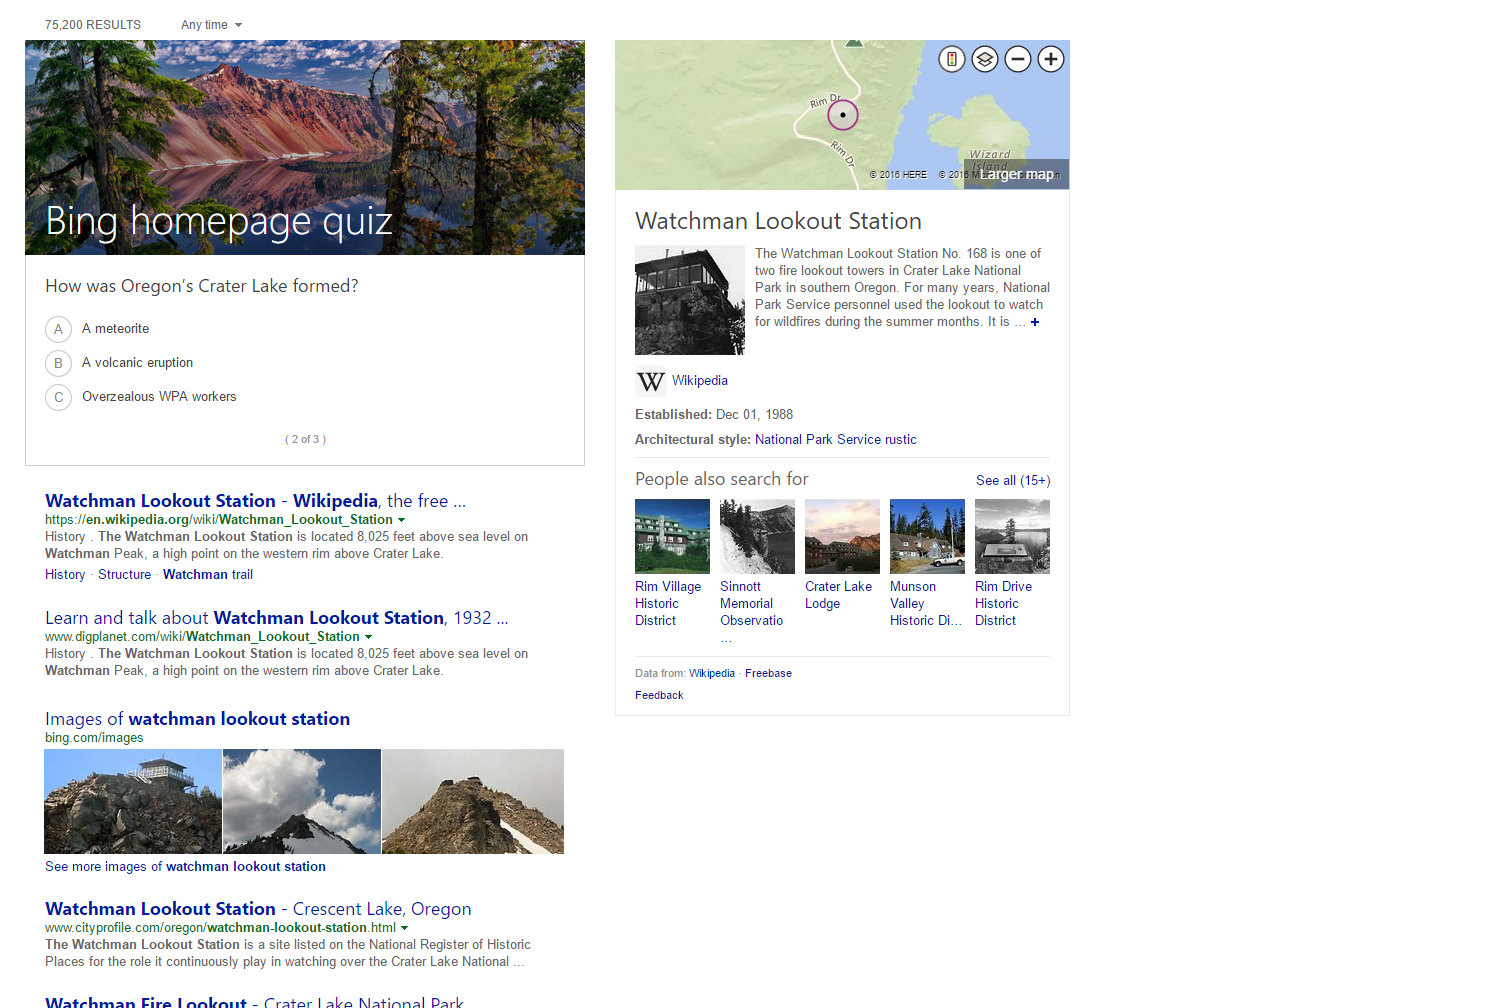The height and width of the screenshot is (1008, 1512).
Task: Open Crater Lake Lodge thumbnail
Action: pos(842,537)
